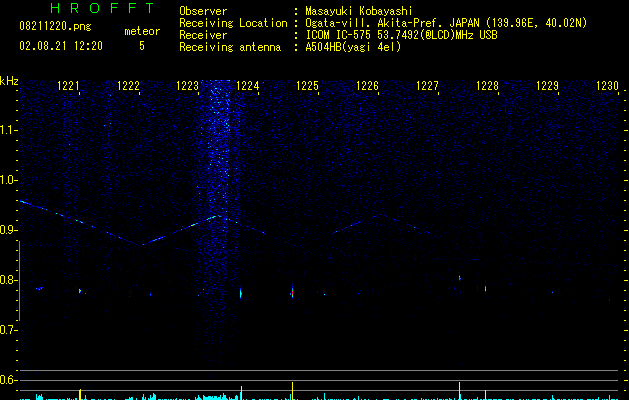The width and height of the screenshot is (629, 400).
Task: Click time marker 1226
Action: tap(367, 86)
